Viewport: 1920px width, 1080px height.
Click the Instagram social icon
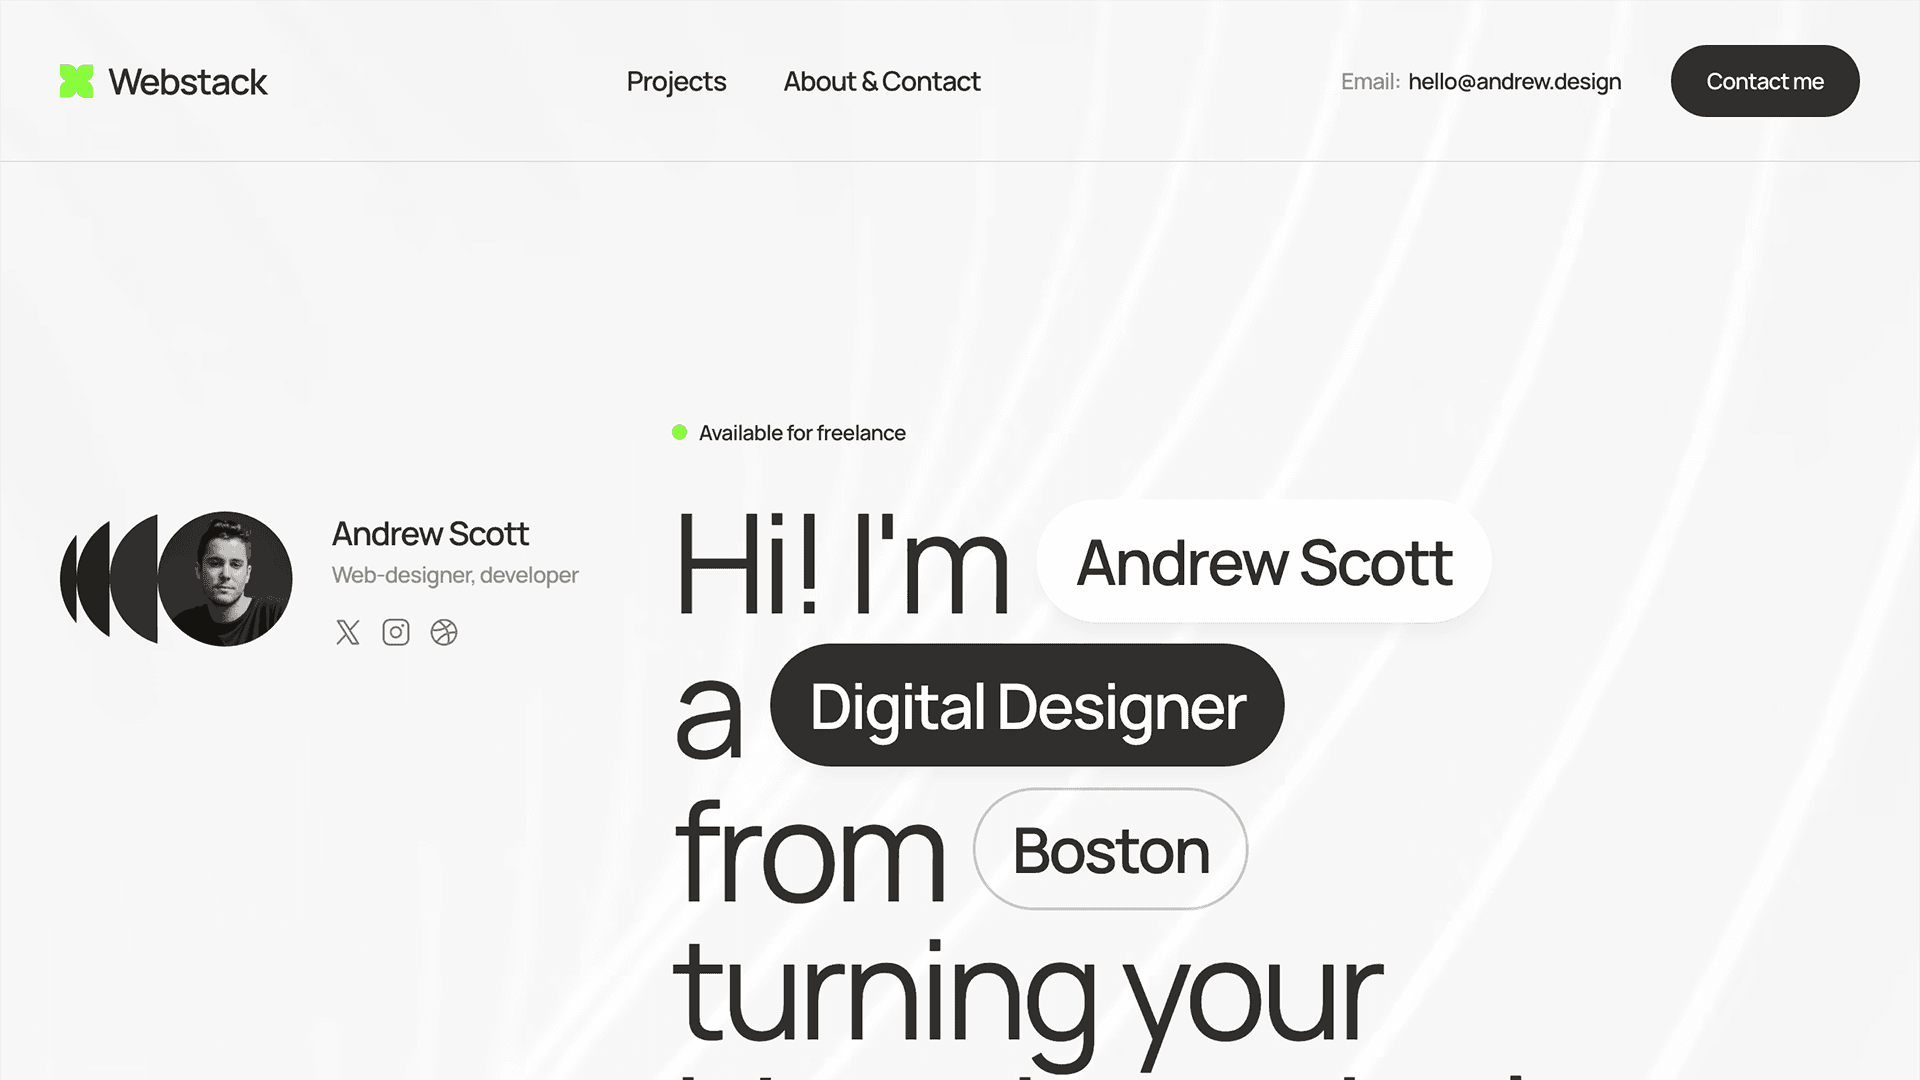(x=397, y=632)
